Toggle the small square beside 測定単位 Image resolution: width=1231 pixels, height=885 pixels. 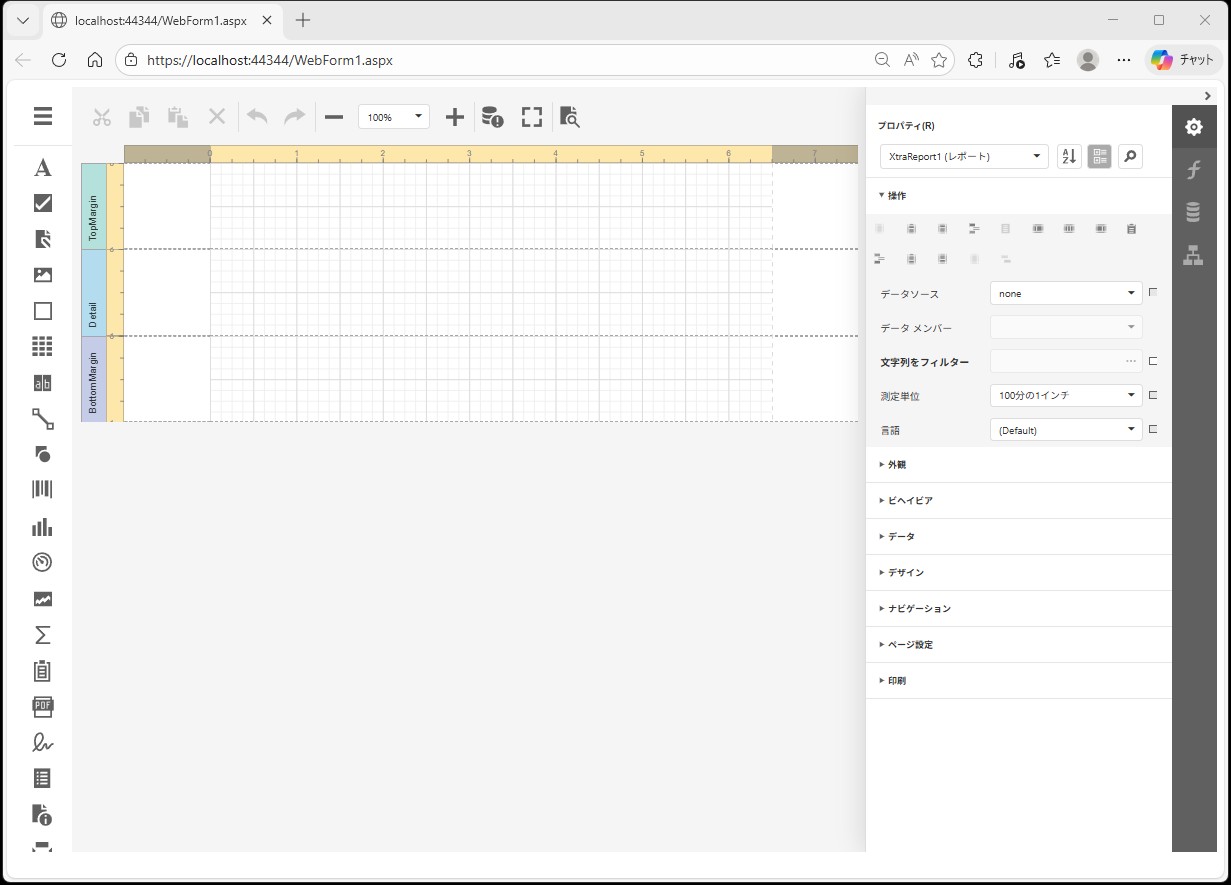[1153, 395]
